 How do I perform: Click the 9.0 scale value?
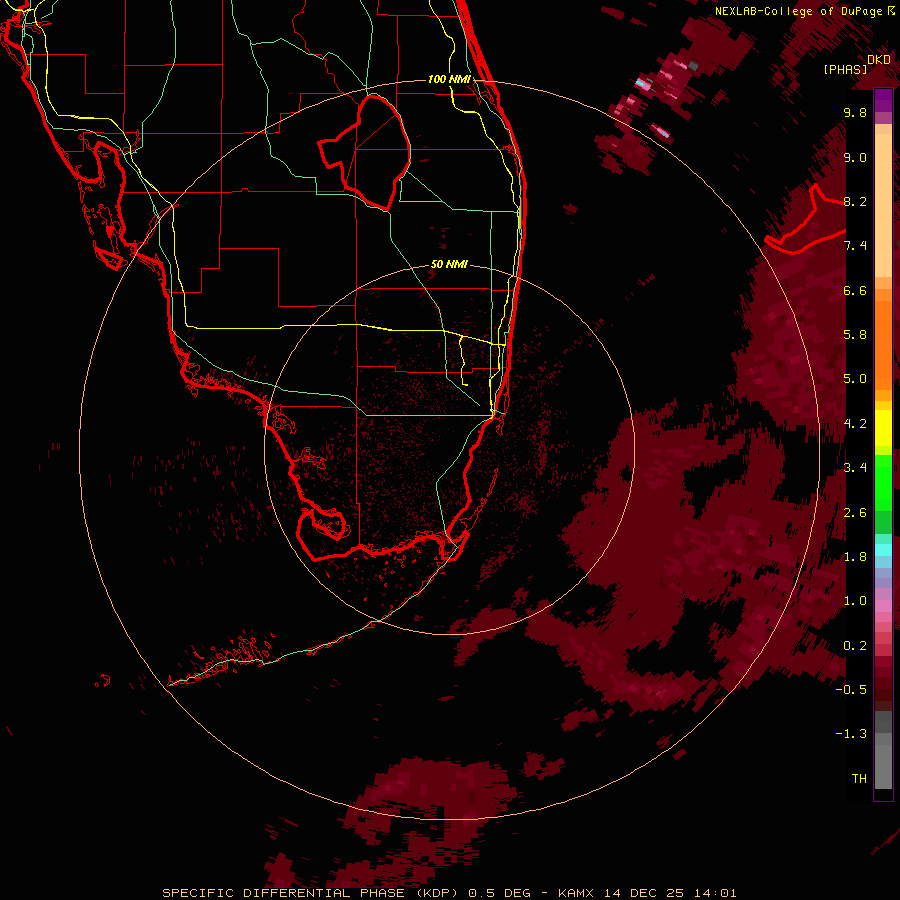(855, 157)
